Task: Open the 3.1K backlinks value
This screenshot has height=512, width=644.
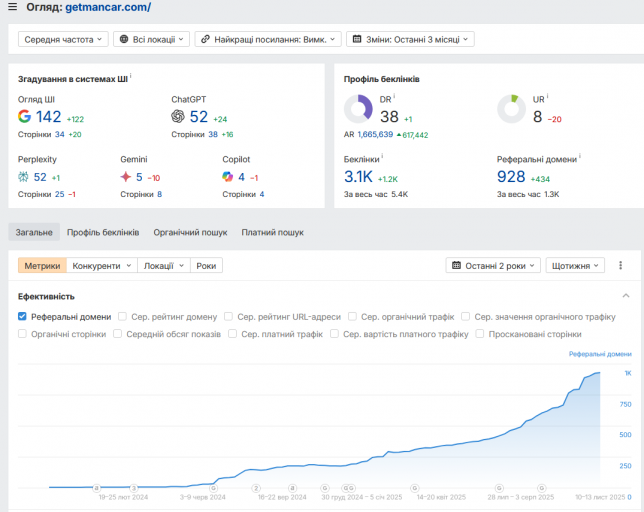Action: click(x=358, y=177)
